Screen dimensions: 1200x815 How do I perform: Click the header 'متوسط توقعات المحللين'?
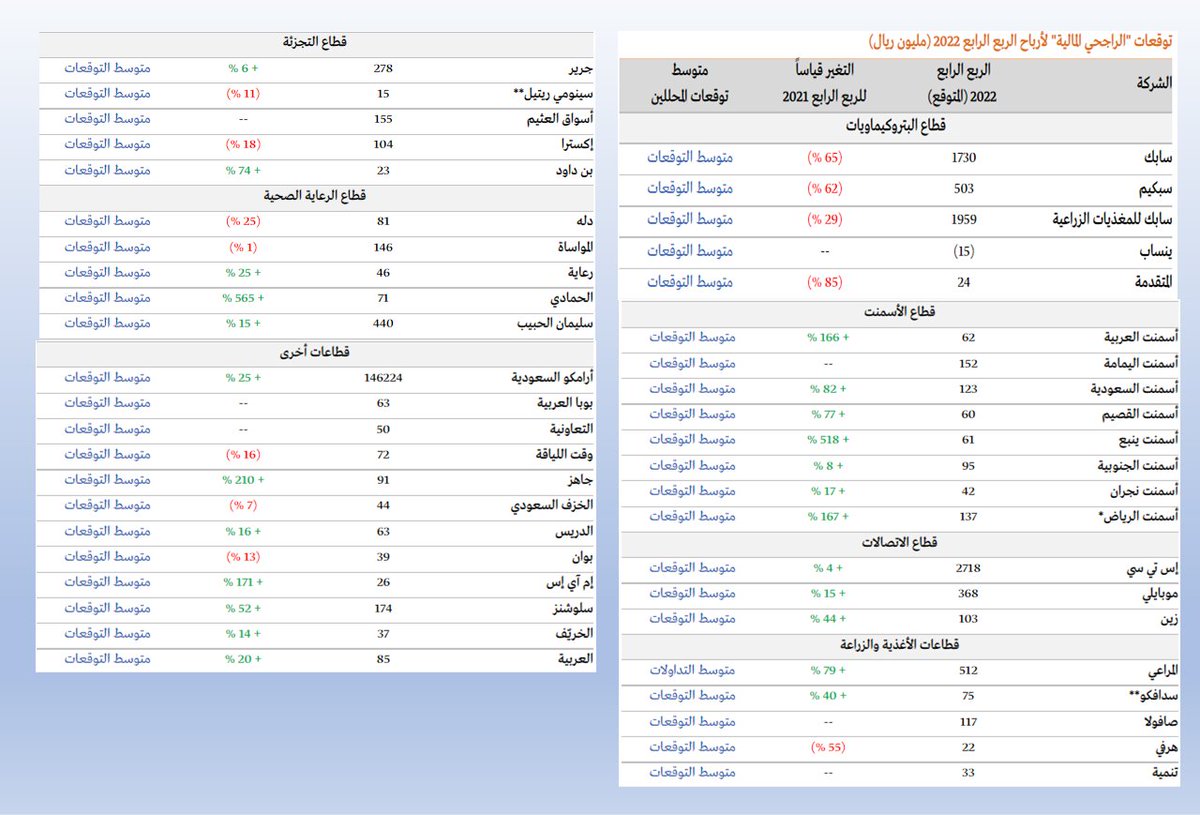(x=690, y=84)
